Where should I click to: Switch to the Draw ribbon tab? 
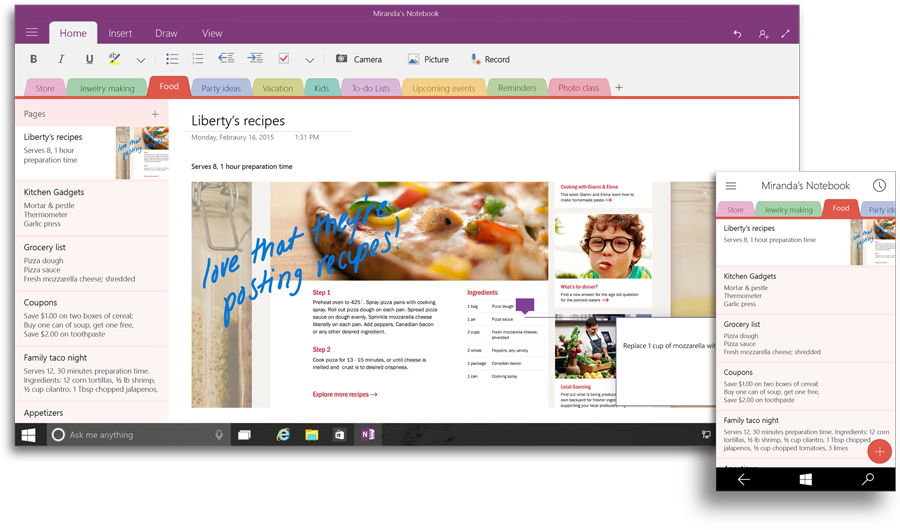(166, 33)
